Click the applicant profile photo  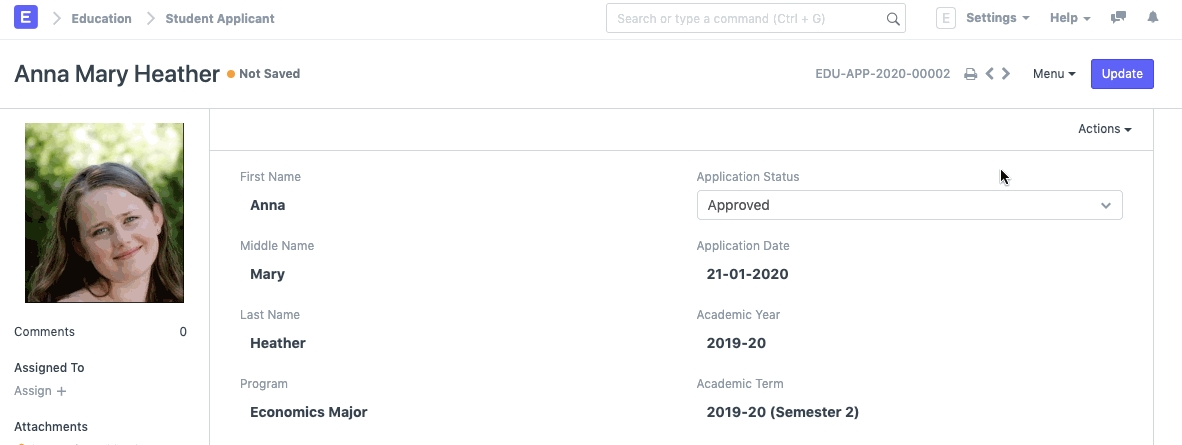[x=104, y=212]
